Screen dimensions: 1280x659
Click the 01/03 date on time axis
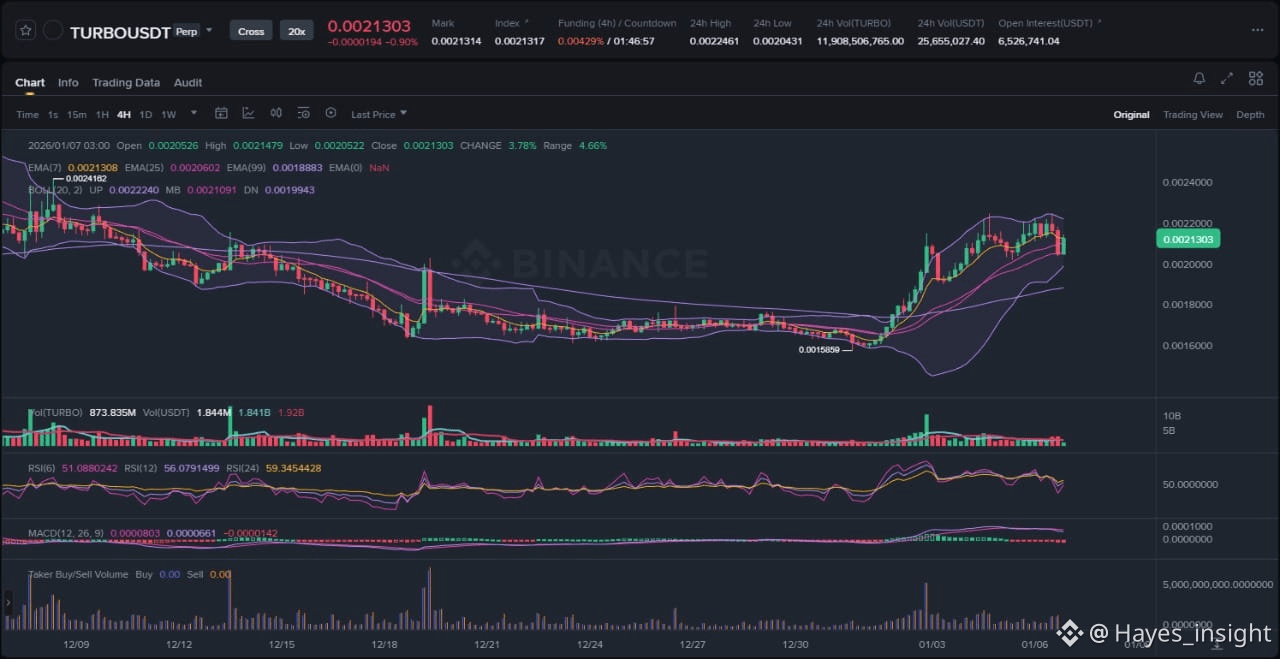point(932,646)
